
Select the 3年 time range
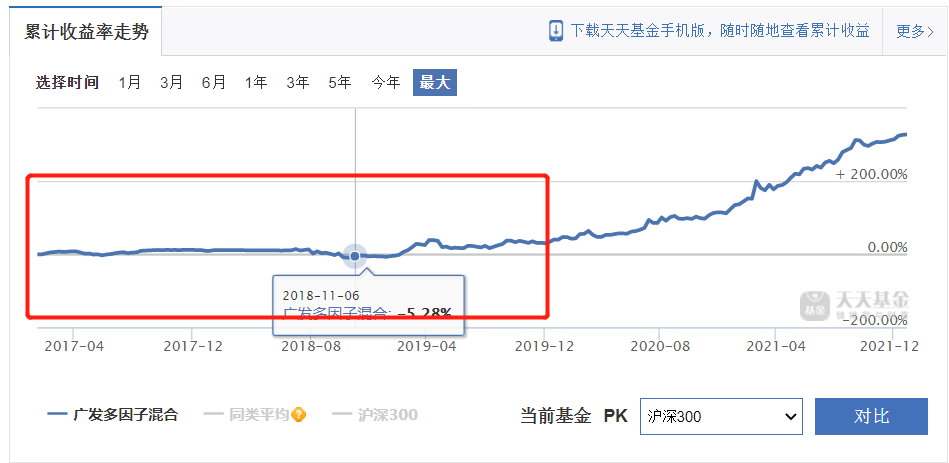pyautogui.click(x=298, y=82)
